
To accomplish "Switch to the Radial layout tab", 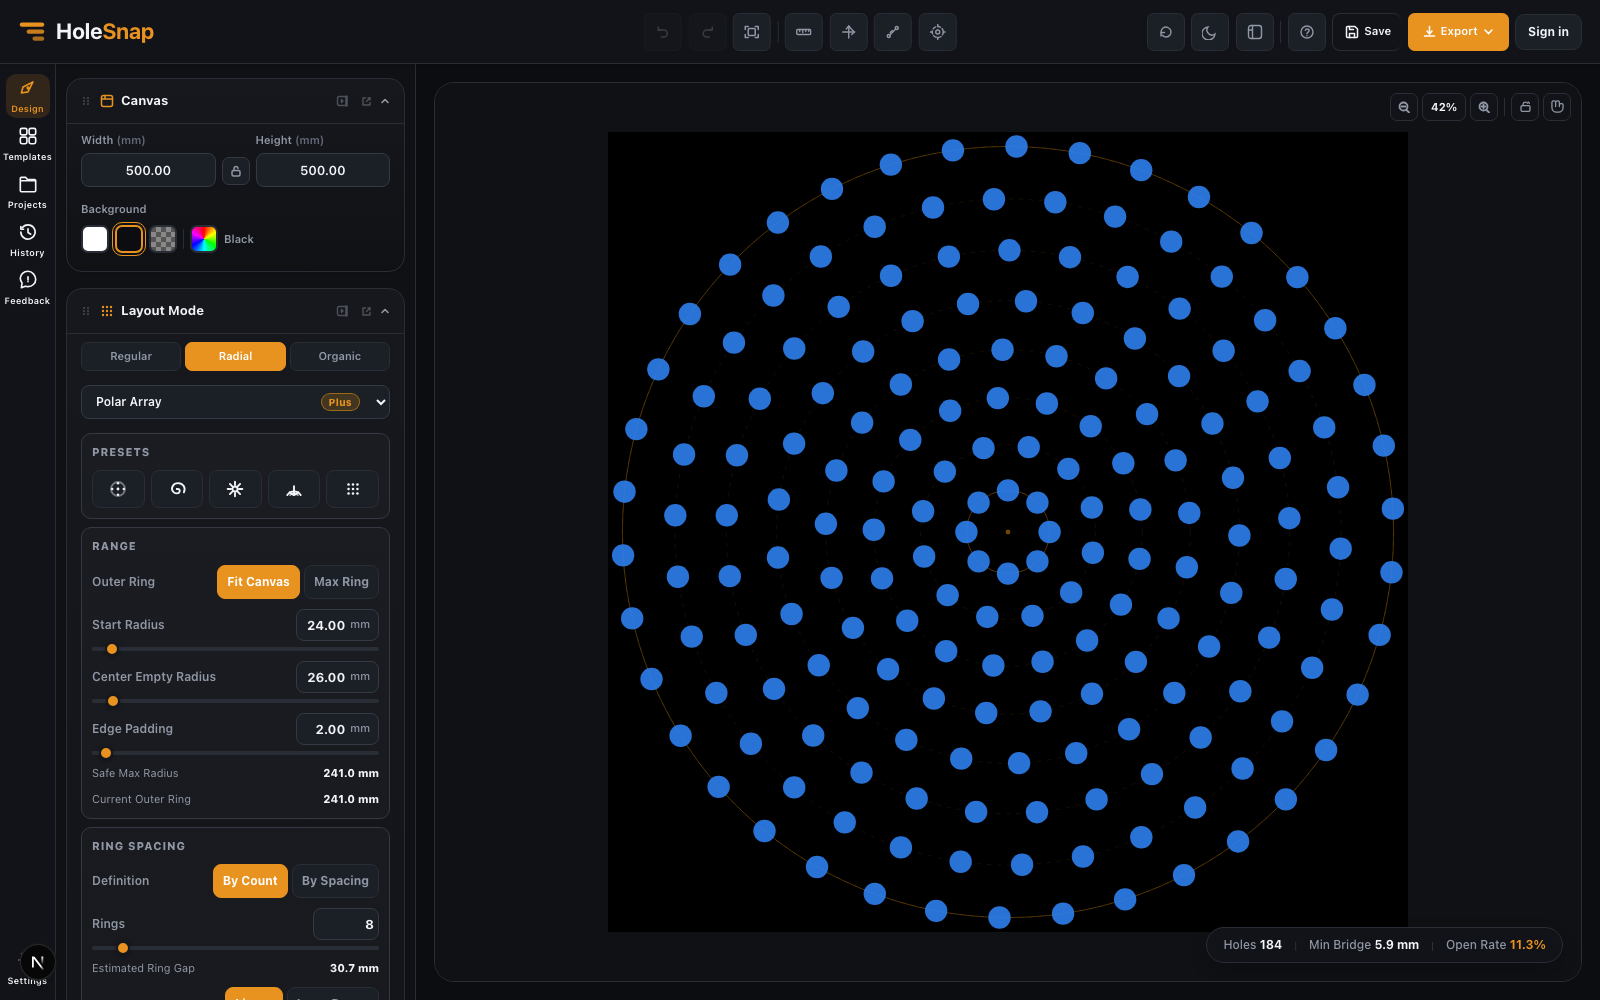I will (235, 356).
